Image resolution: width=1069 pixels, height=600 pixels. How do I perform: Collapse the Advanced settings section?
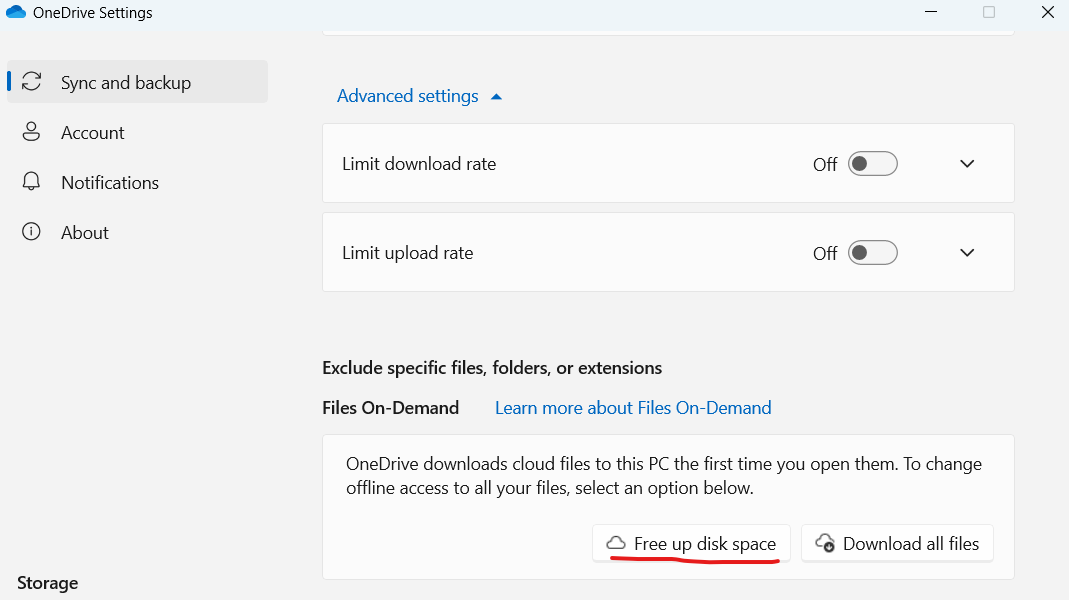[x=419, y=96]
